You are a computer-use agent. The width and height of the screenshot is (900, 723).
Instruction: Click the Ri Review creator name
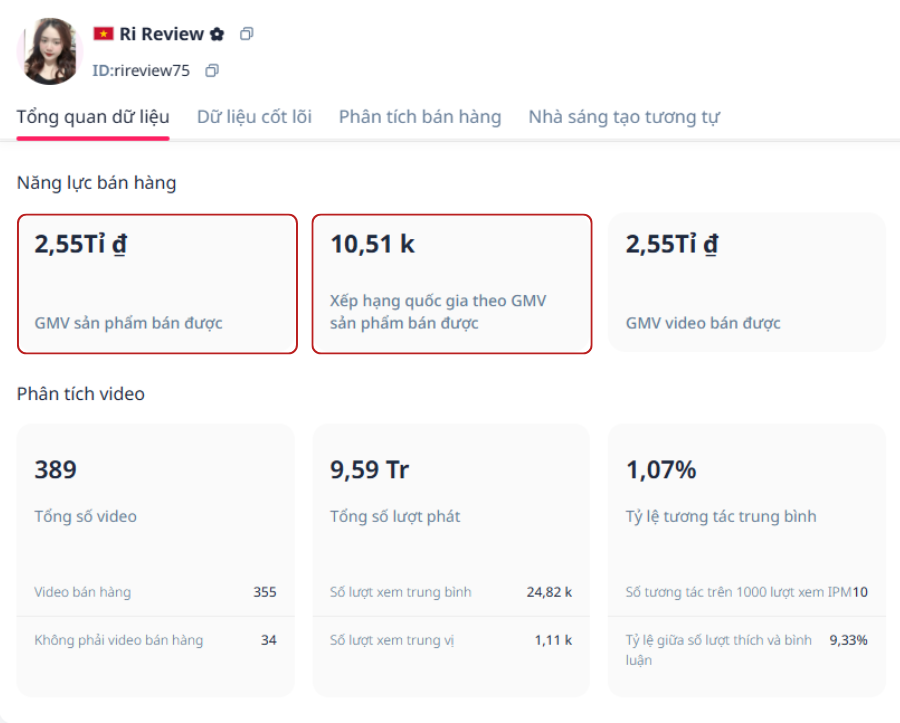tap(162, 34)
